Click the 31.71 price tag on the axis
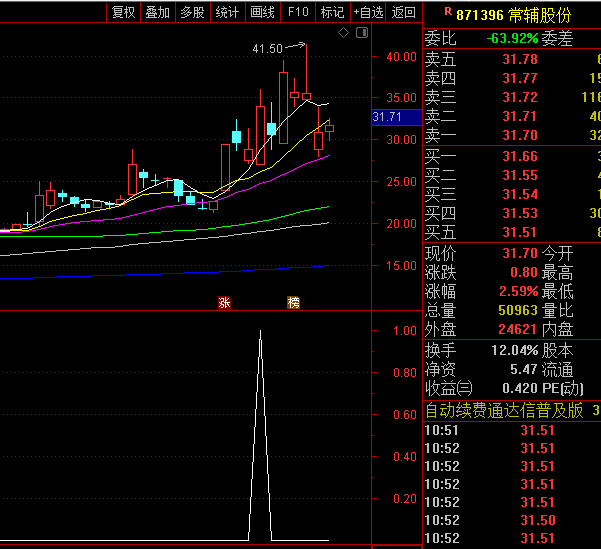601x549 pixels. pyautogui.click(x=386, y=117)
